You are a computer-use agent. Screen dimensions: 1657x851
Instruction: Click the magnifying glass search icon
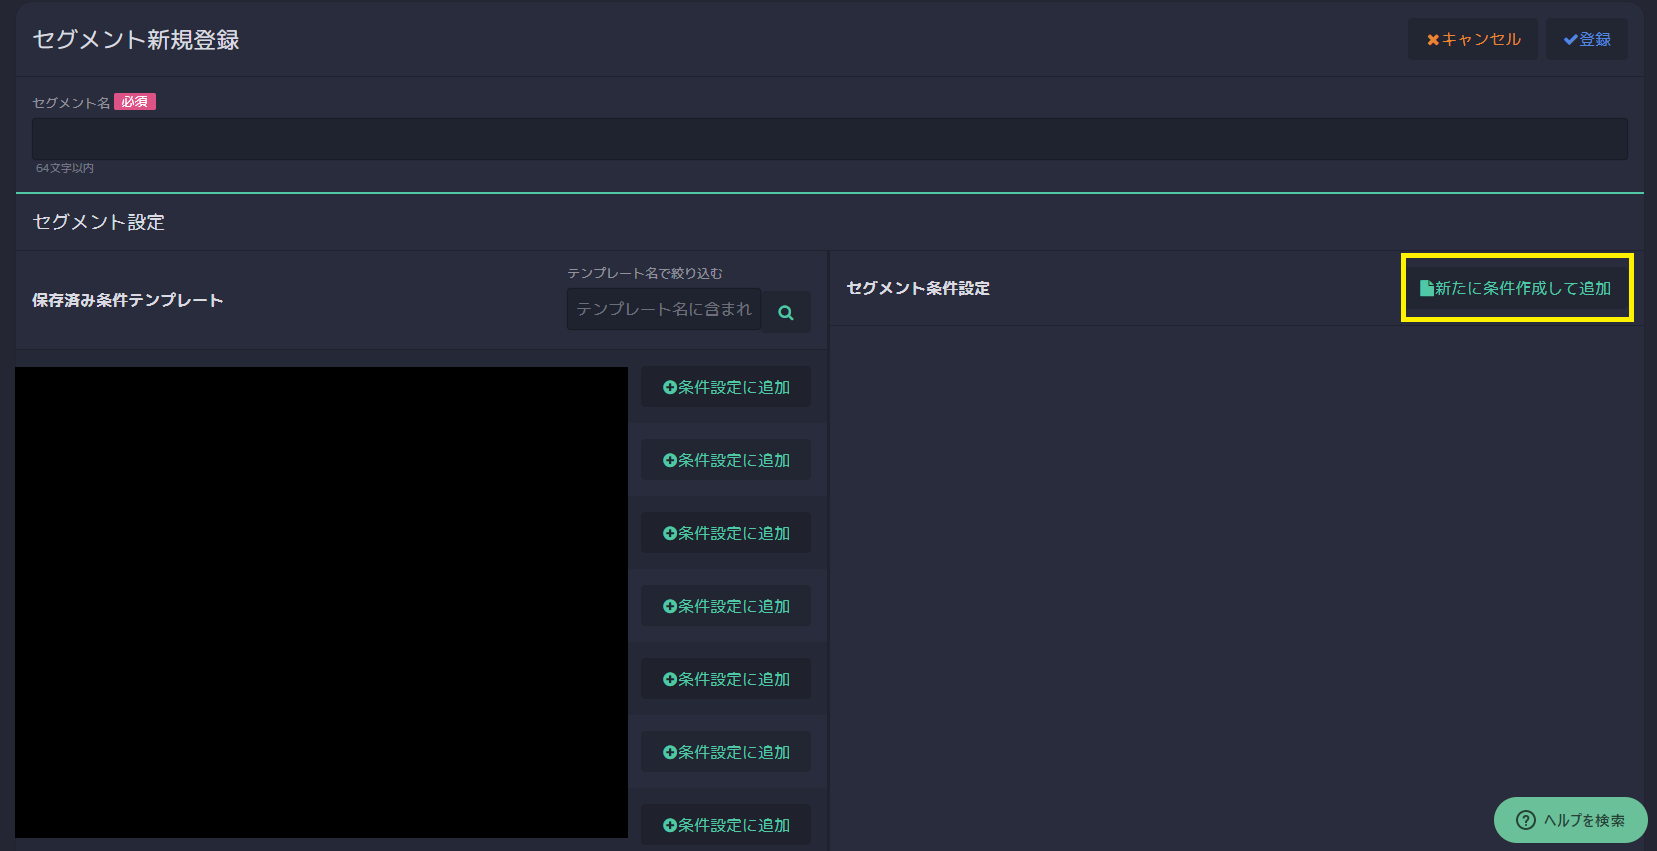coord(786,312)
